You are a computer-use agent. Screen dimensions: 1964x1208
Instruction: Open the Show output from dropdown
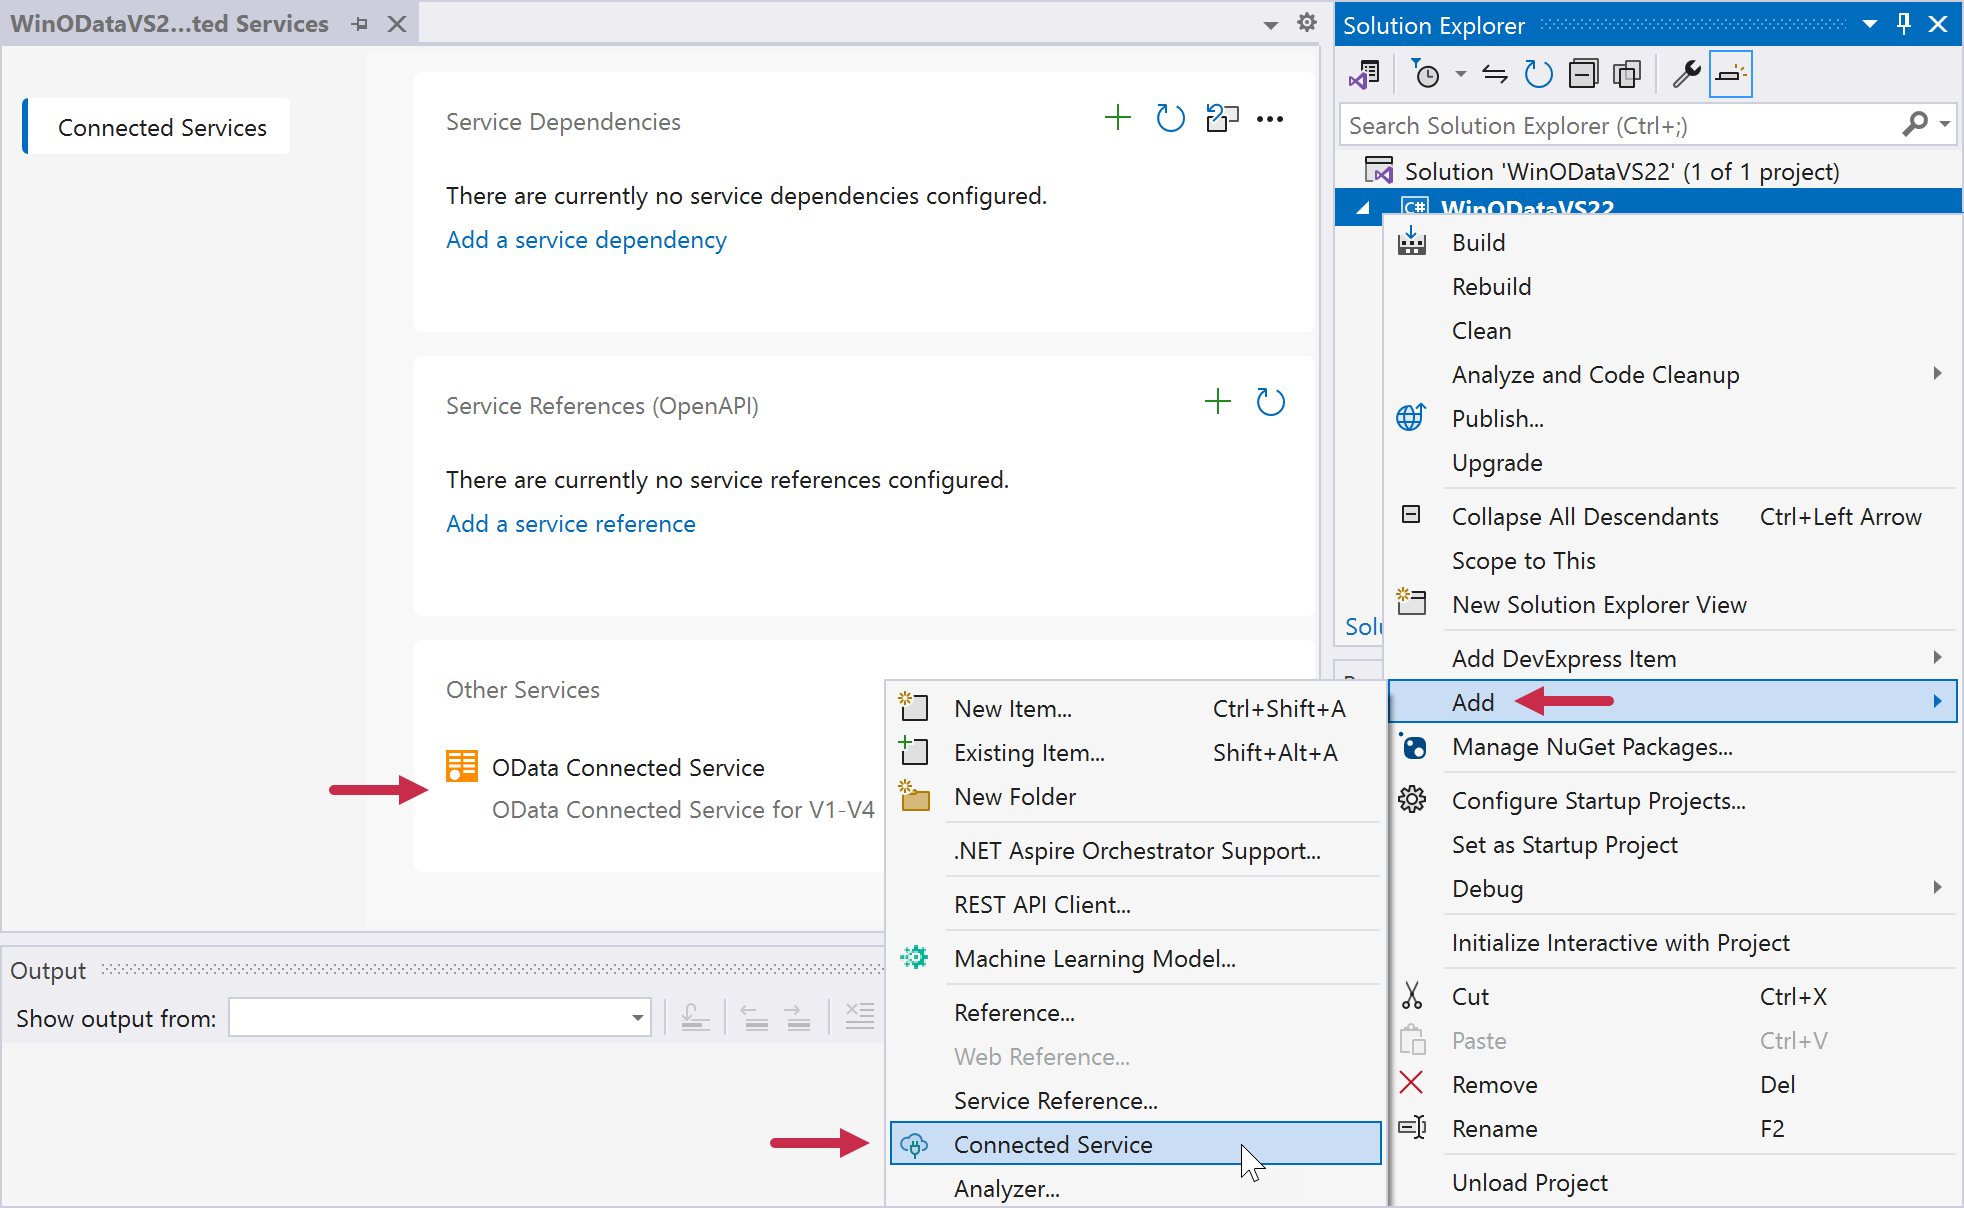click(x=637, y=1018)
